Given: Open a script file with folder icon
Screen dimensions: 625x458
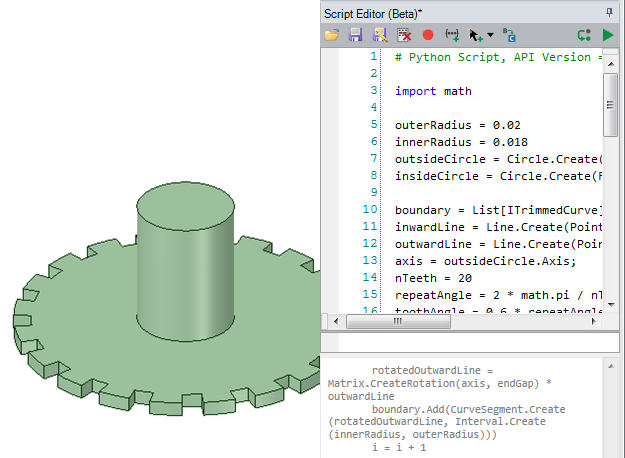Looking at the screenshot, I should [x=333, y=35].
